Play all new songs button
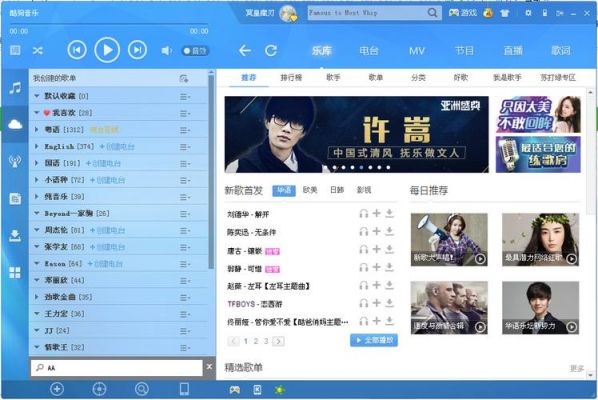 374,340
